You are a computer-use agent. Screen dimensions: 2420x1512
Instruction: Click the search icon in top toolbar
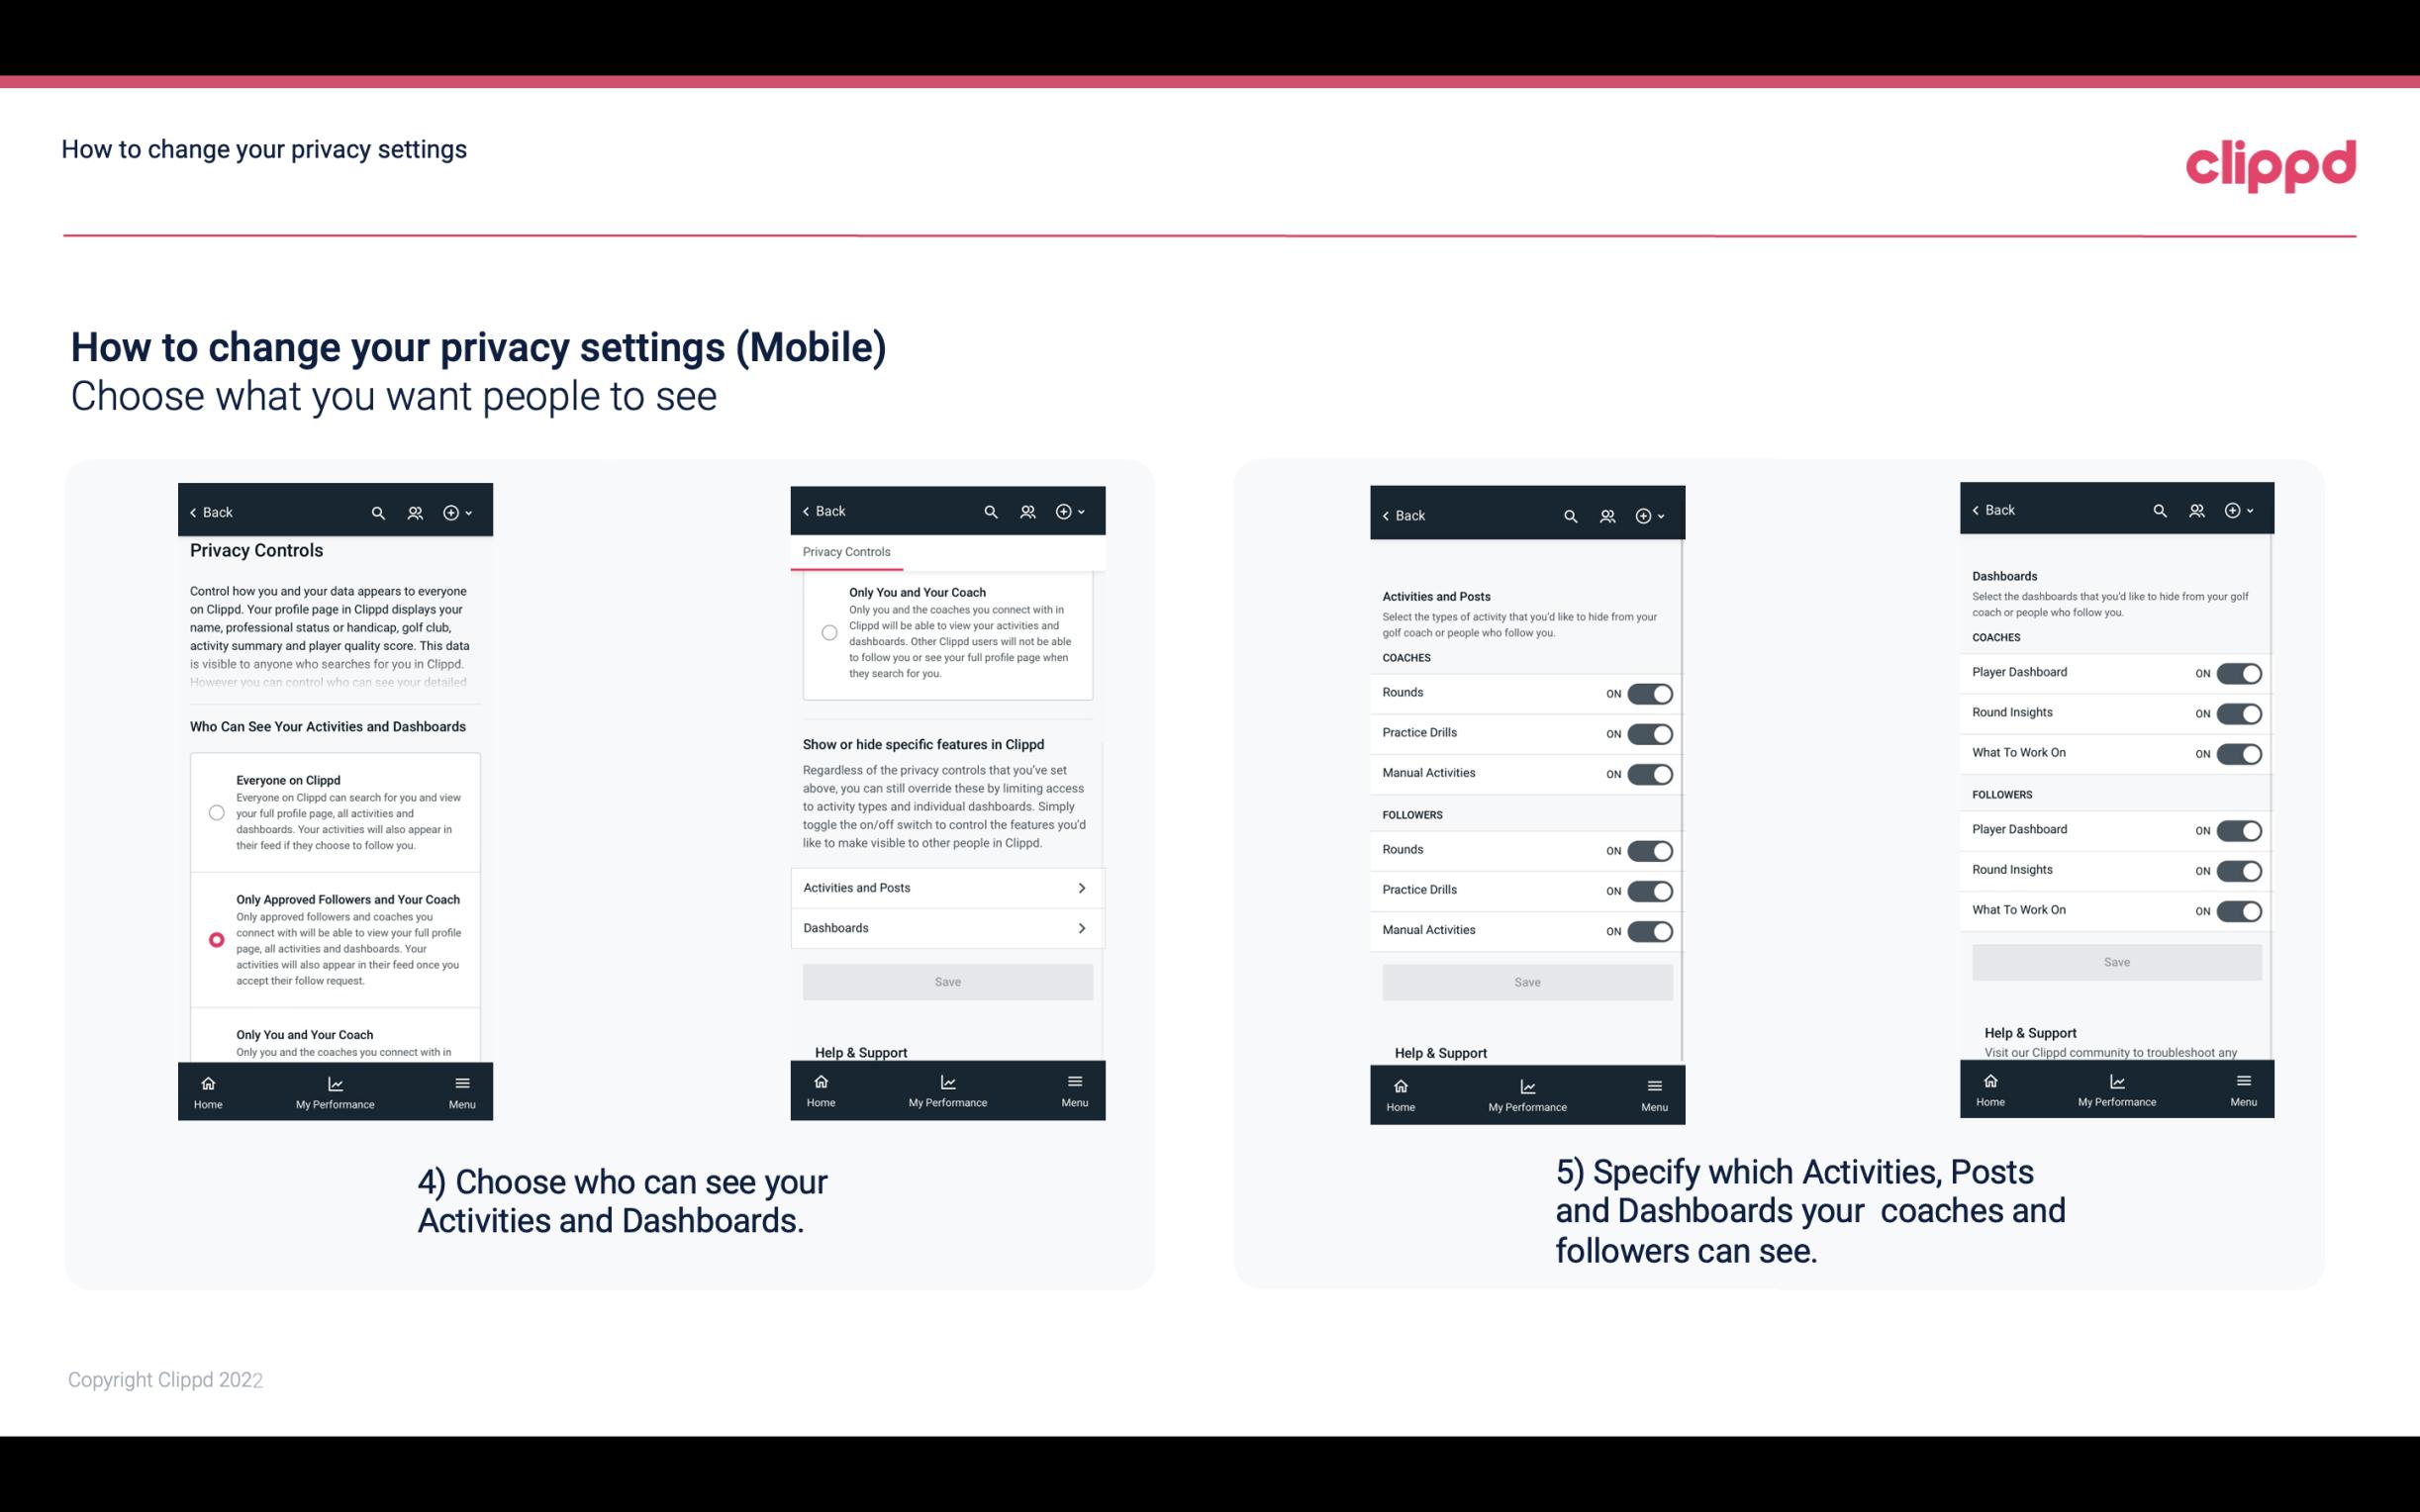(x=380, y=513)
